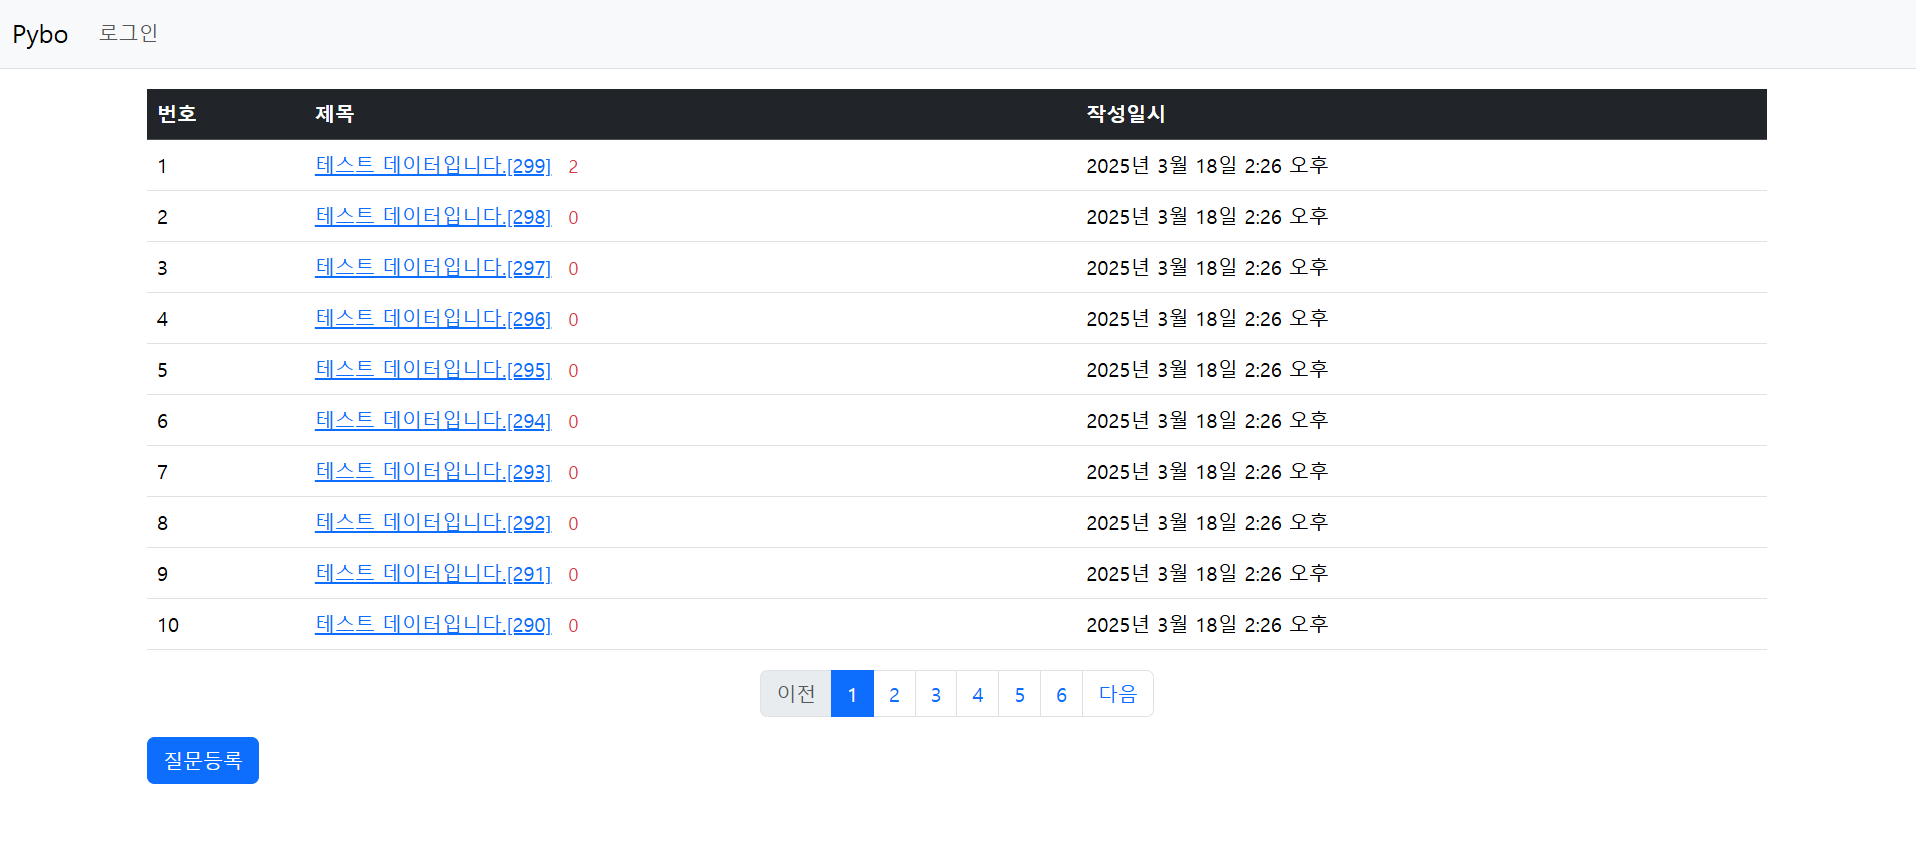Viewport: 1916px width, 860px height.
Task: Click the answer count 0 next to [295]
Action: click(573, 371)
